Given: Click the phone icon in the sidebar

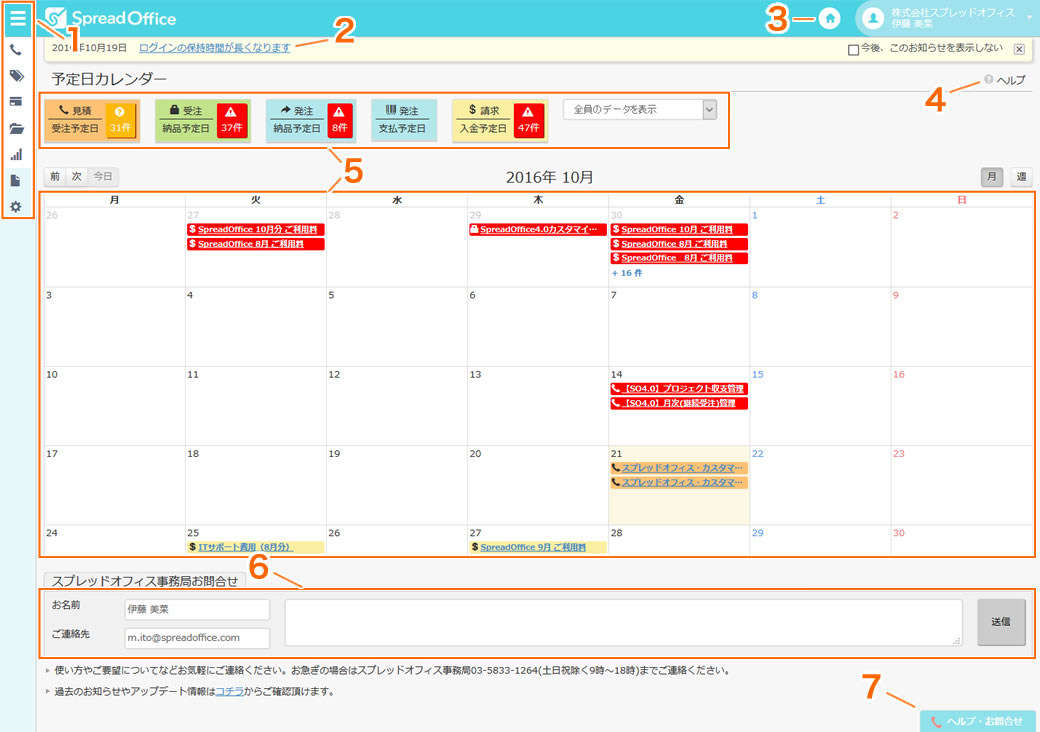Looking at the screenshot, I should (x=16, y=50).
